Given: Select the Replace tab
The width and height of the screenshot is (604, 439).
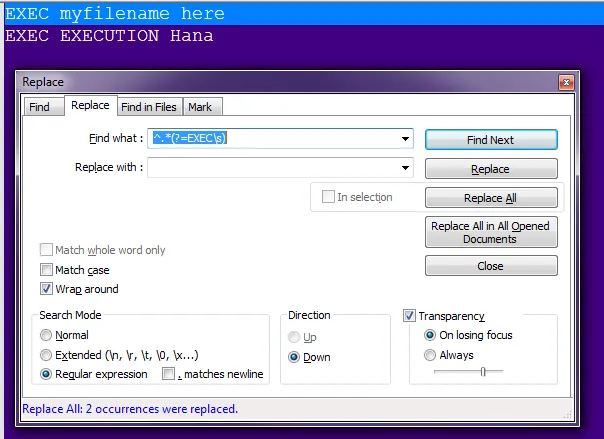Looking at the screenshot, I should pyautogui.click(x=90, y=105).
